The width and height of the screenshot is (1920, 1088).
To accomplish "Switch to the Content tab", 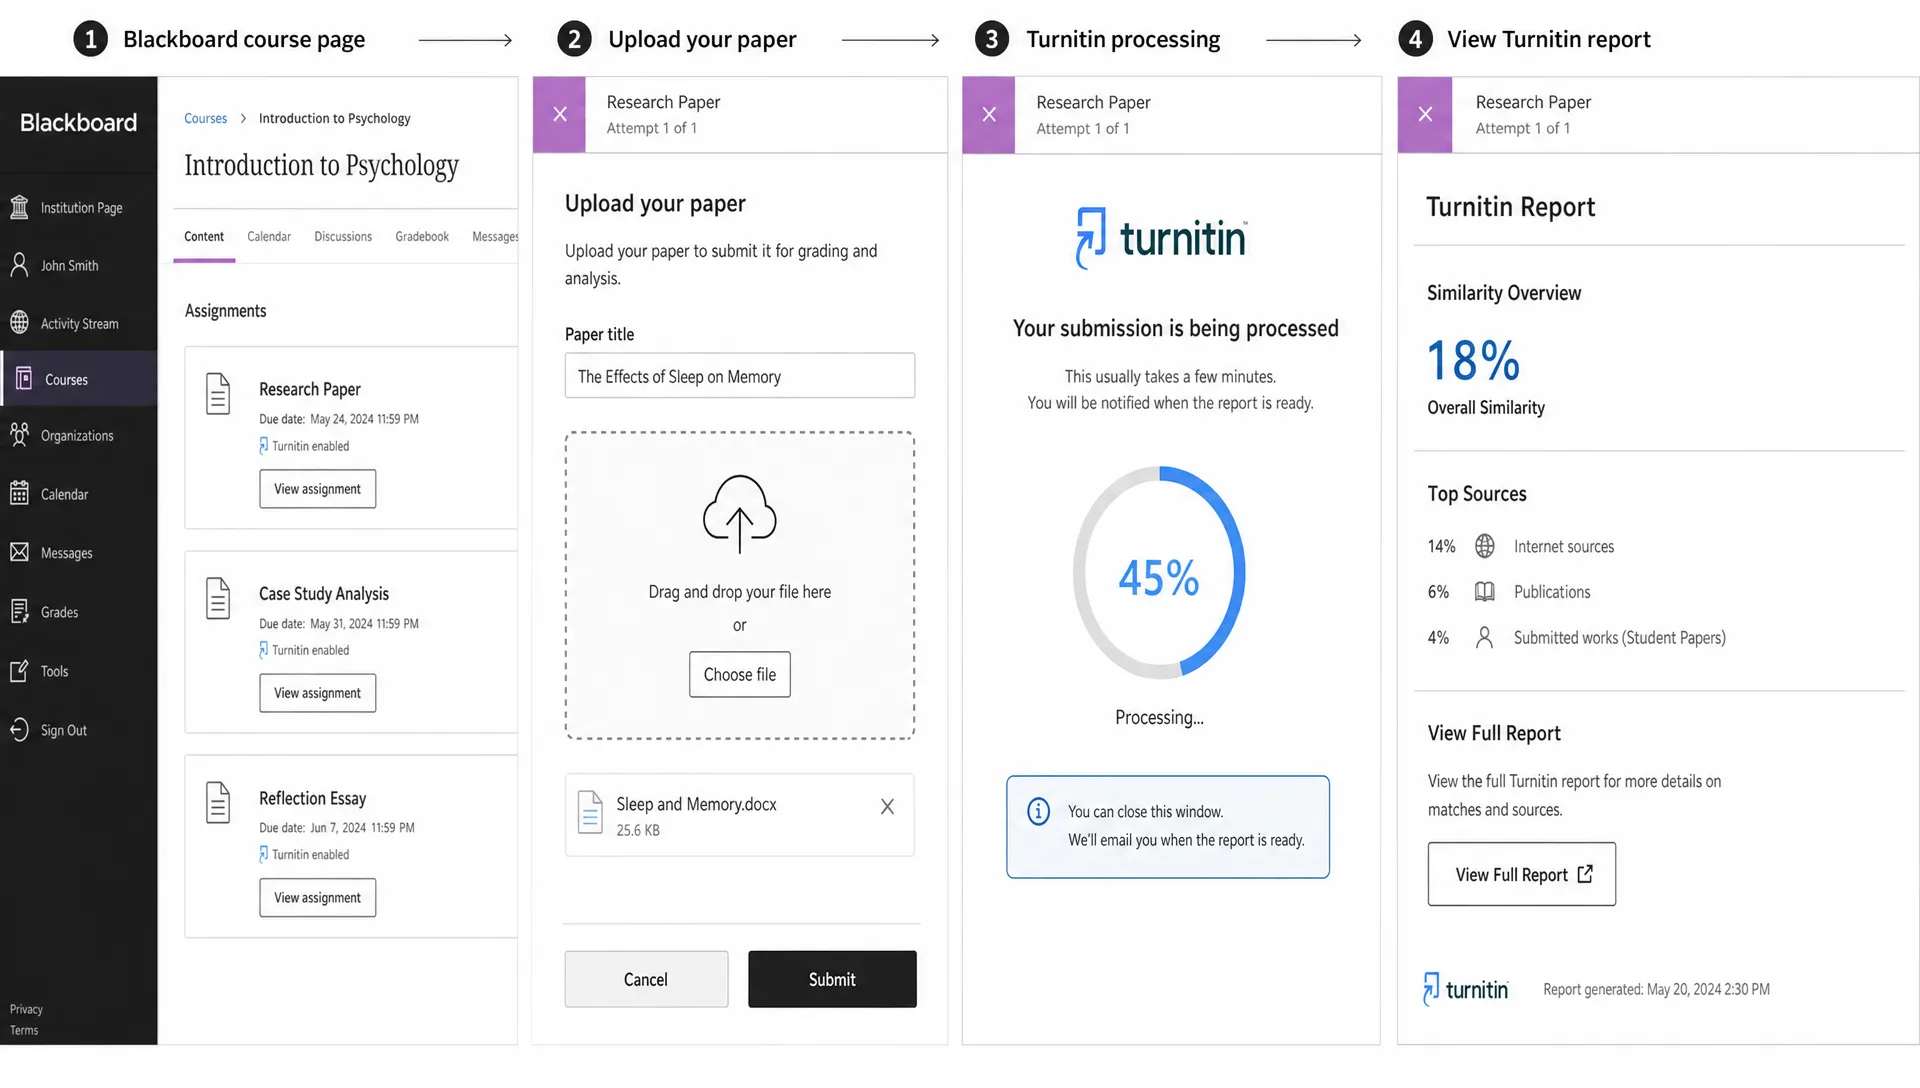I will coord(204,237).
